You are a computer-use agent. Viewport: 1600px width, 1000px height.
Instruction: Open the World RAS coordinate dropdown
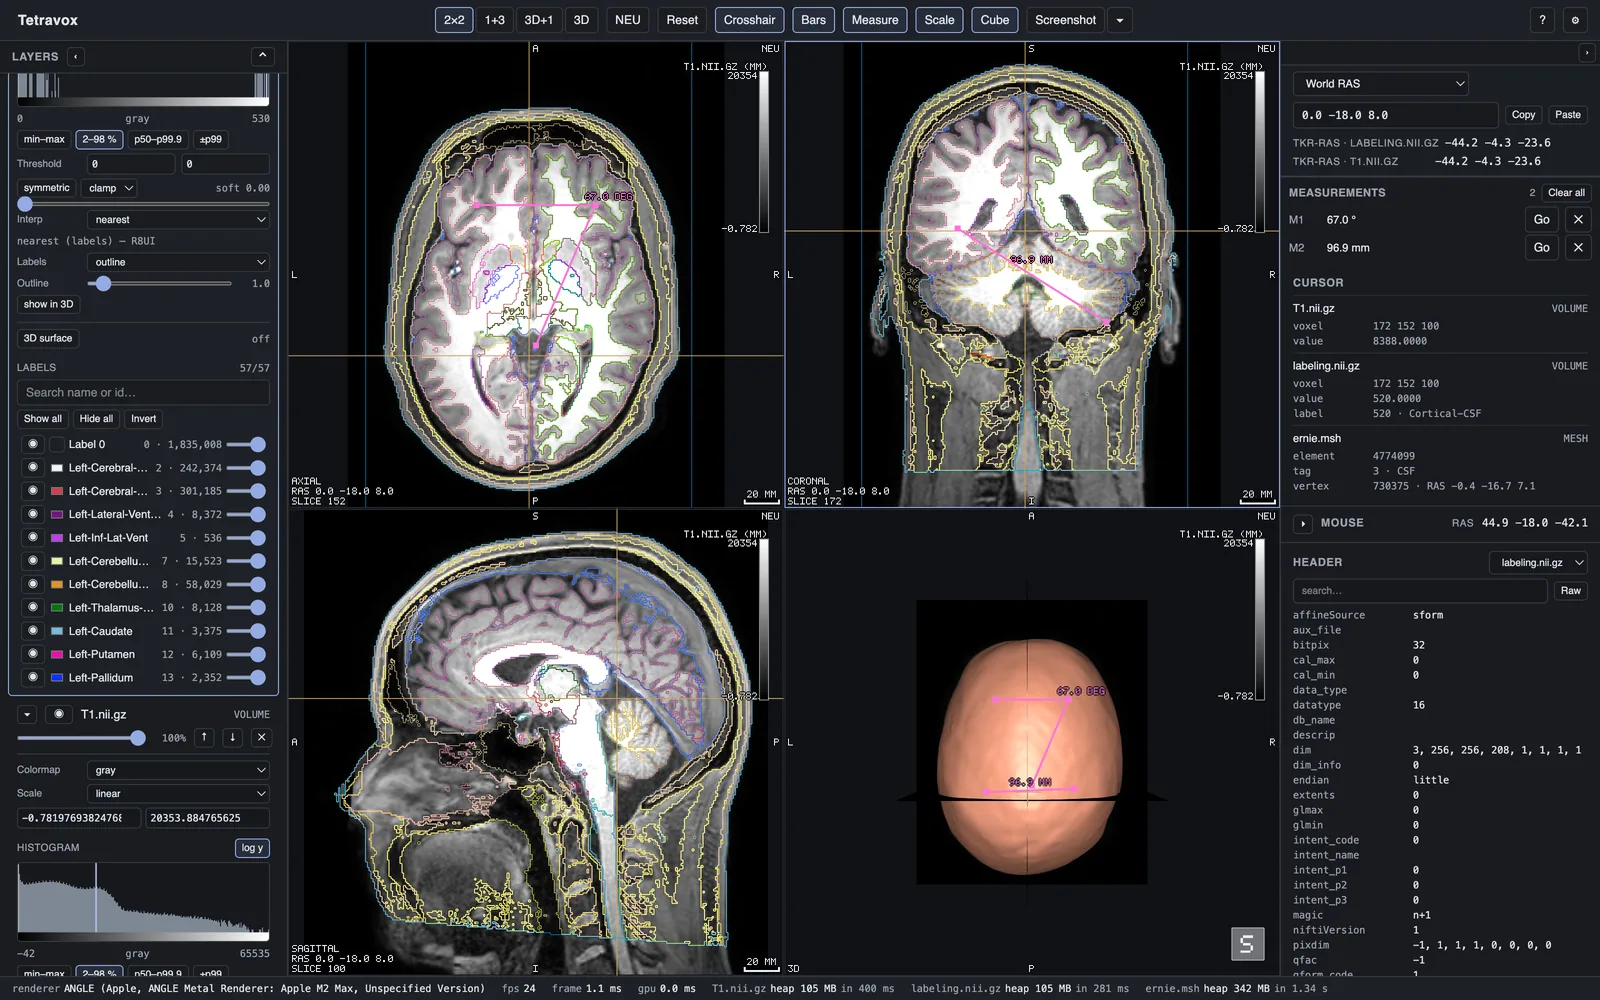(1381, 84)
